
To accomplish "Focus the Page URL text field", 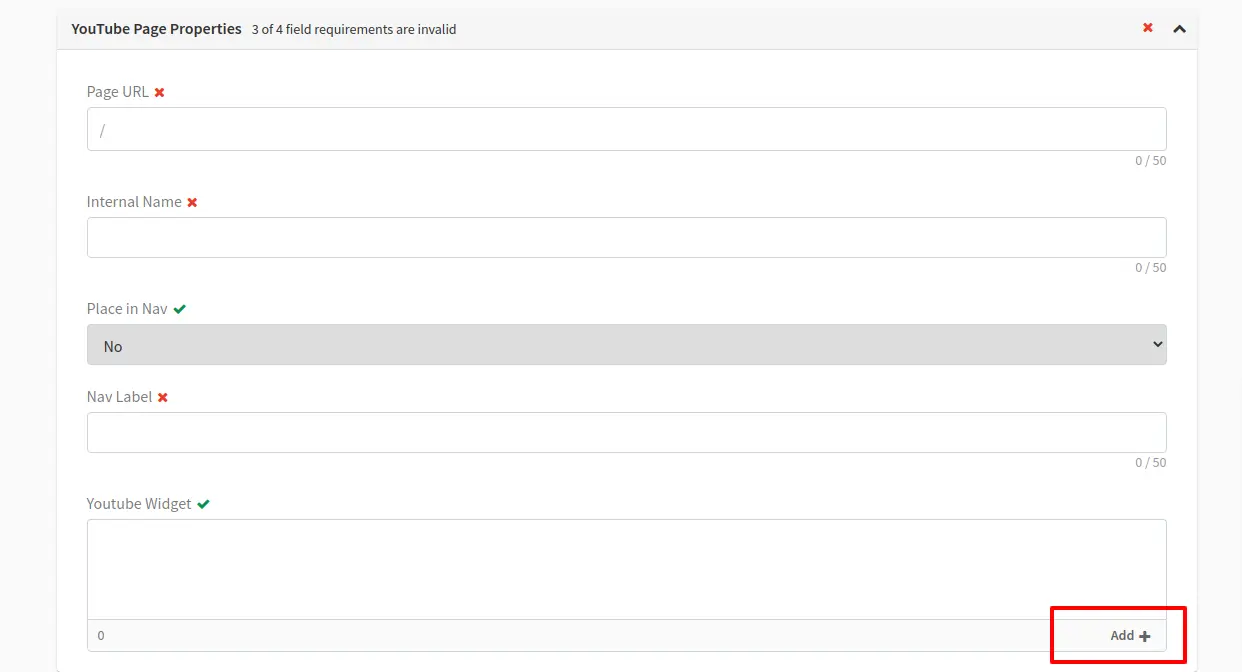I will click(626, 129).
